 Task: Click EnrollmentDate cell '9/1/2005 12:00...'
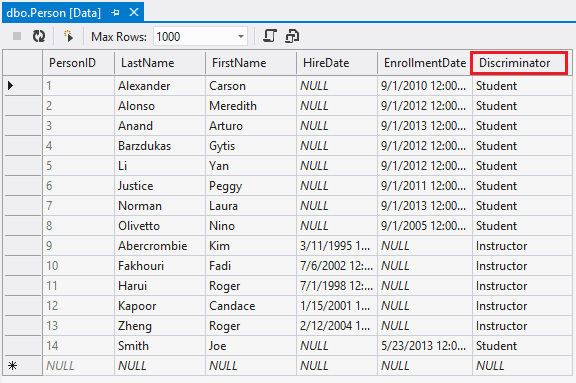click(x=425, y=226)
